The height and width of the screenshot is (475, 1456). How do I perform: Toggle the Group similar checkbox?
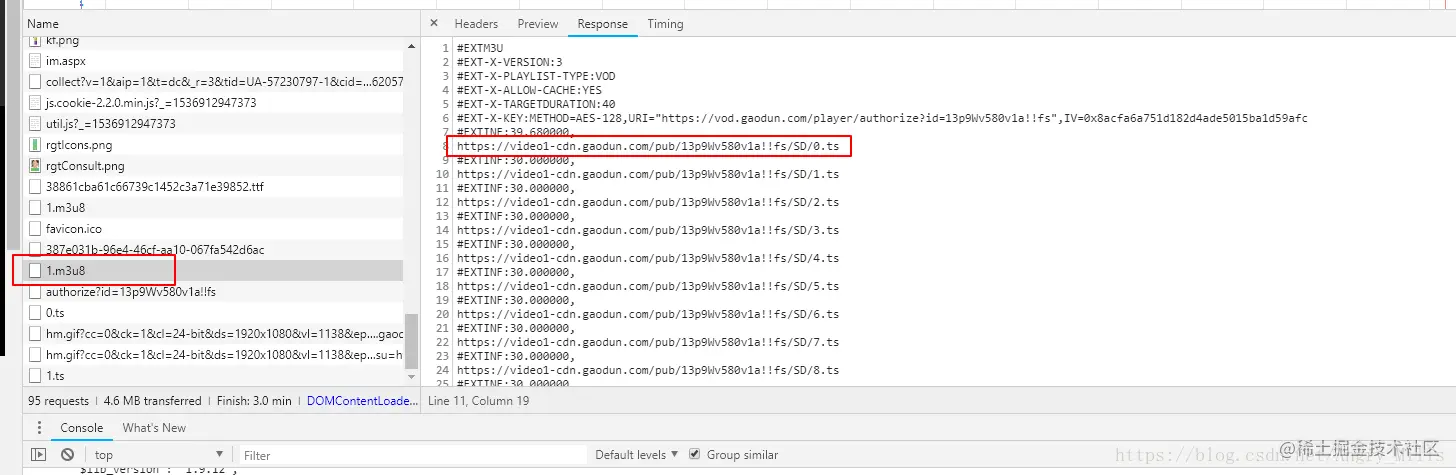coord(695,454)
